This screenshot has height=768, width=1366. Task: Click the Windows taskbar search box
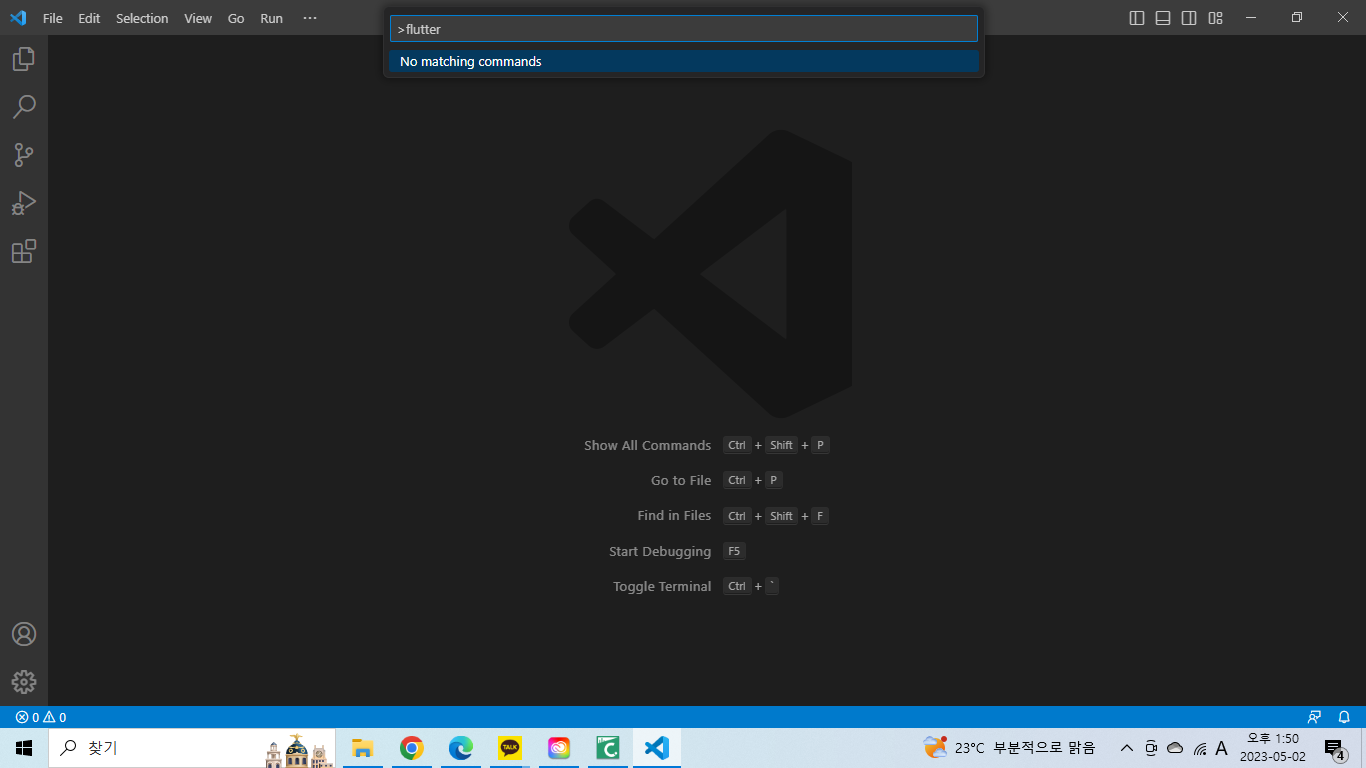193,748
